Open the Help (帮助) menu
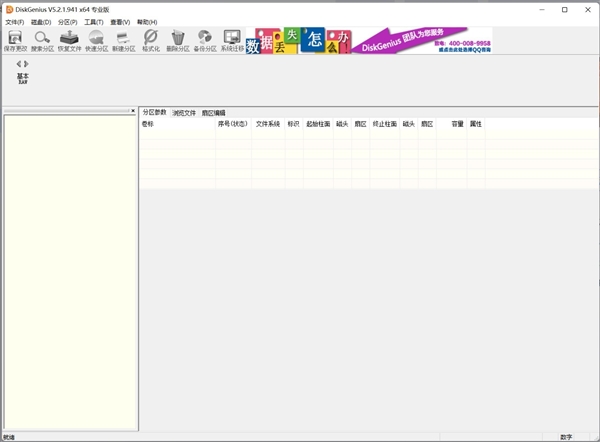The image size is (600, 442). [147, 22]
